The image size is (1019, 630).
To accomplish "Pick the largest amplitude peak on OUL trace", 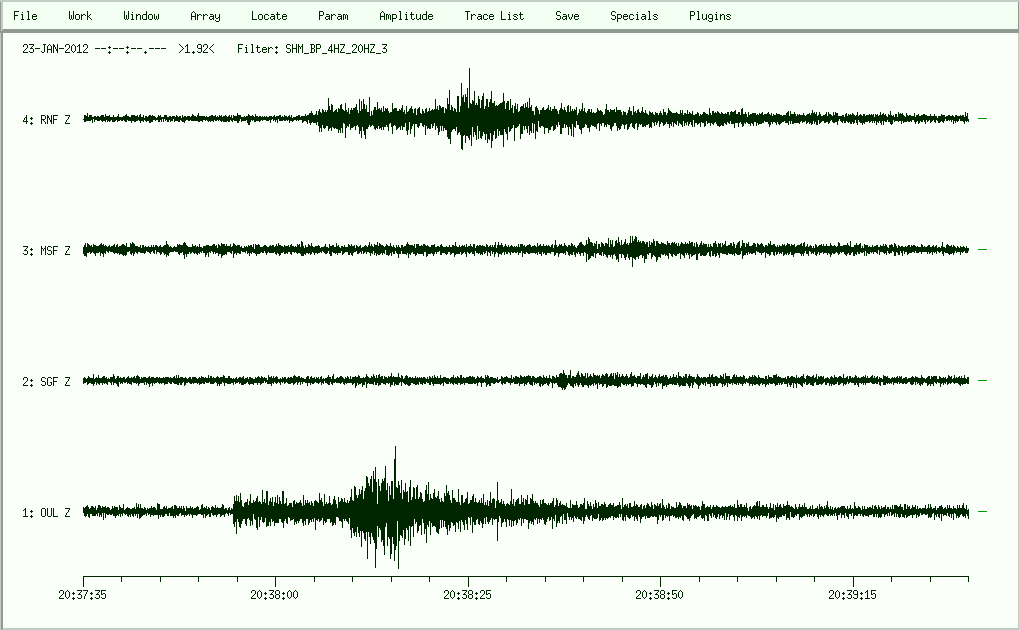I will tap(396, 450).
